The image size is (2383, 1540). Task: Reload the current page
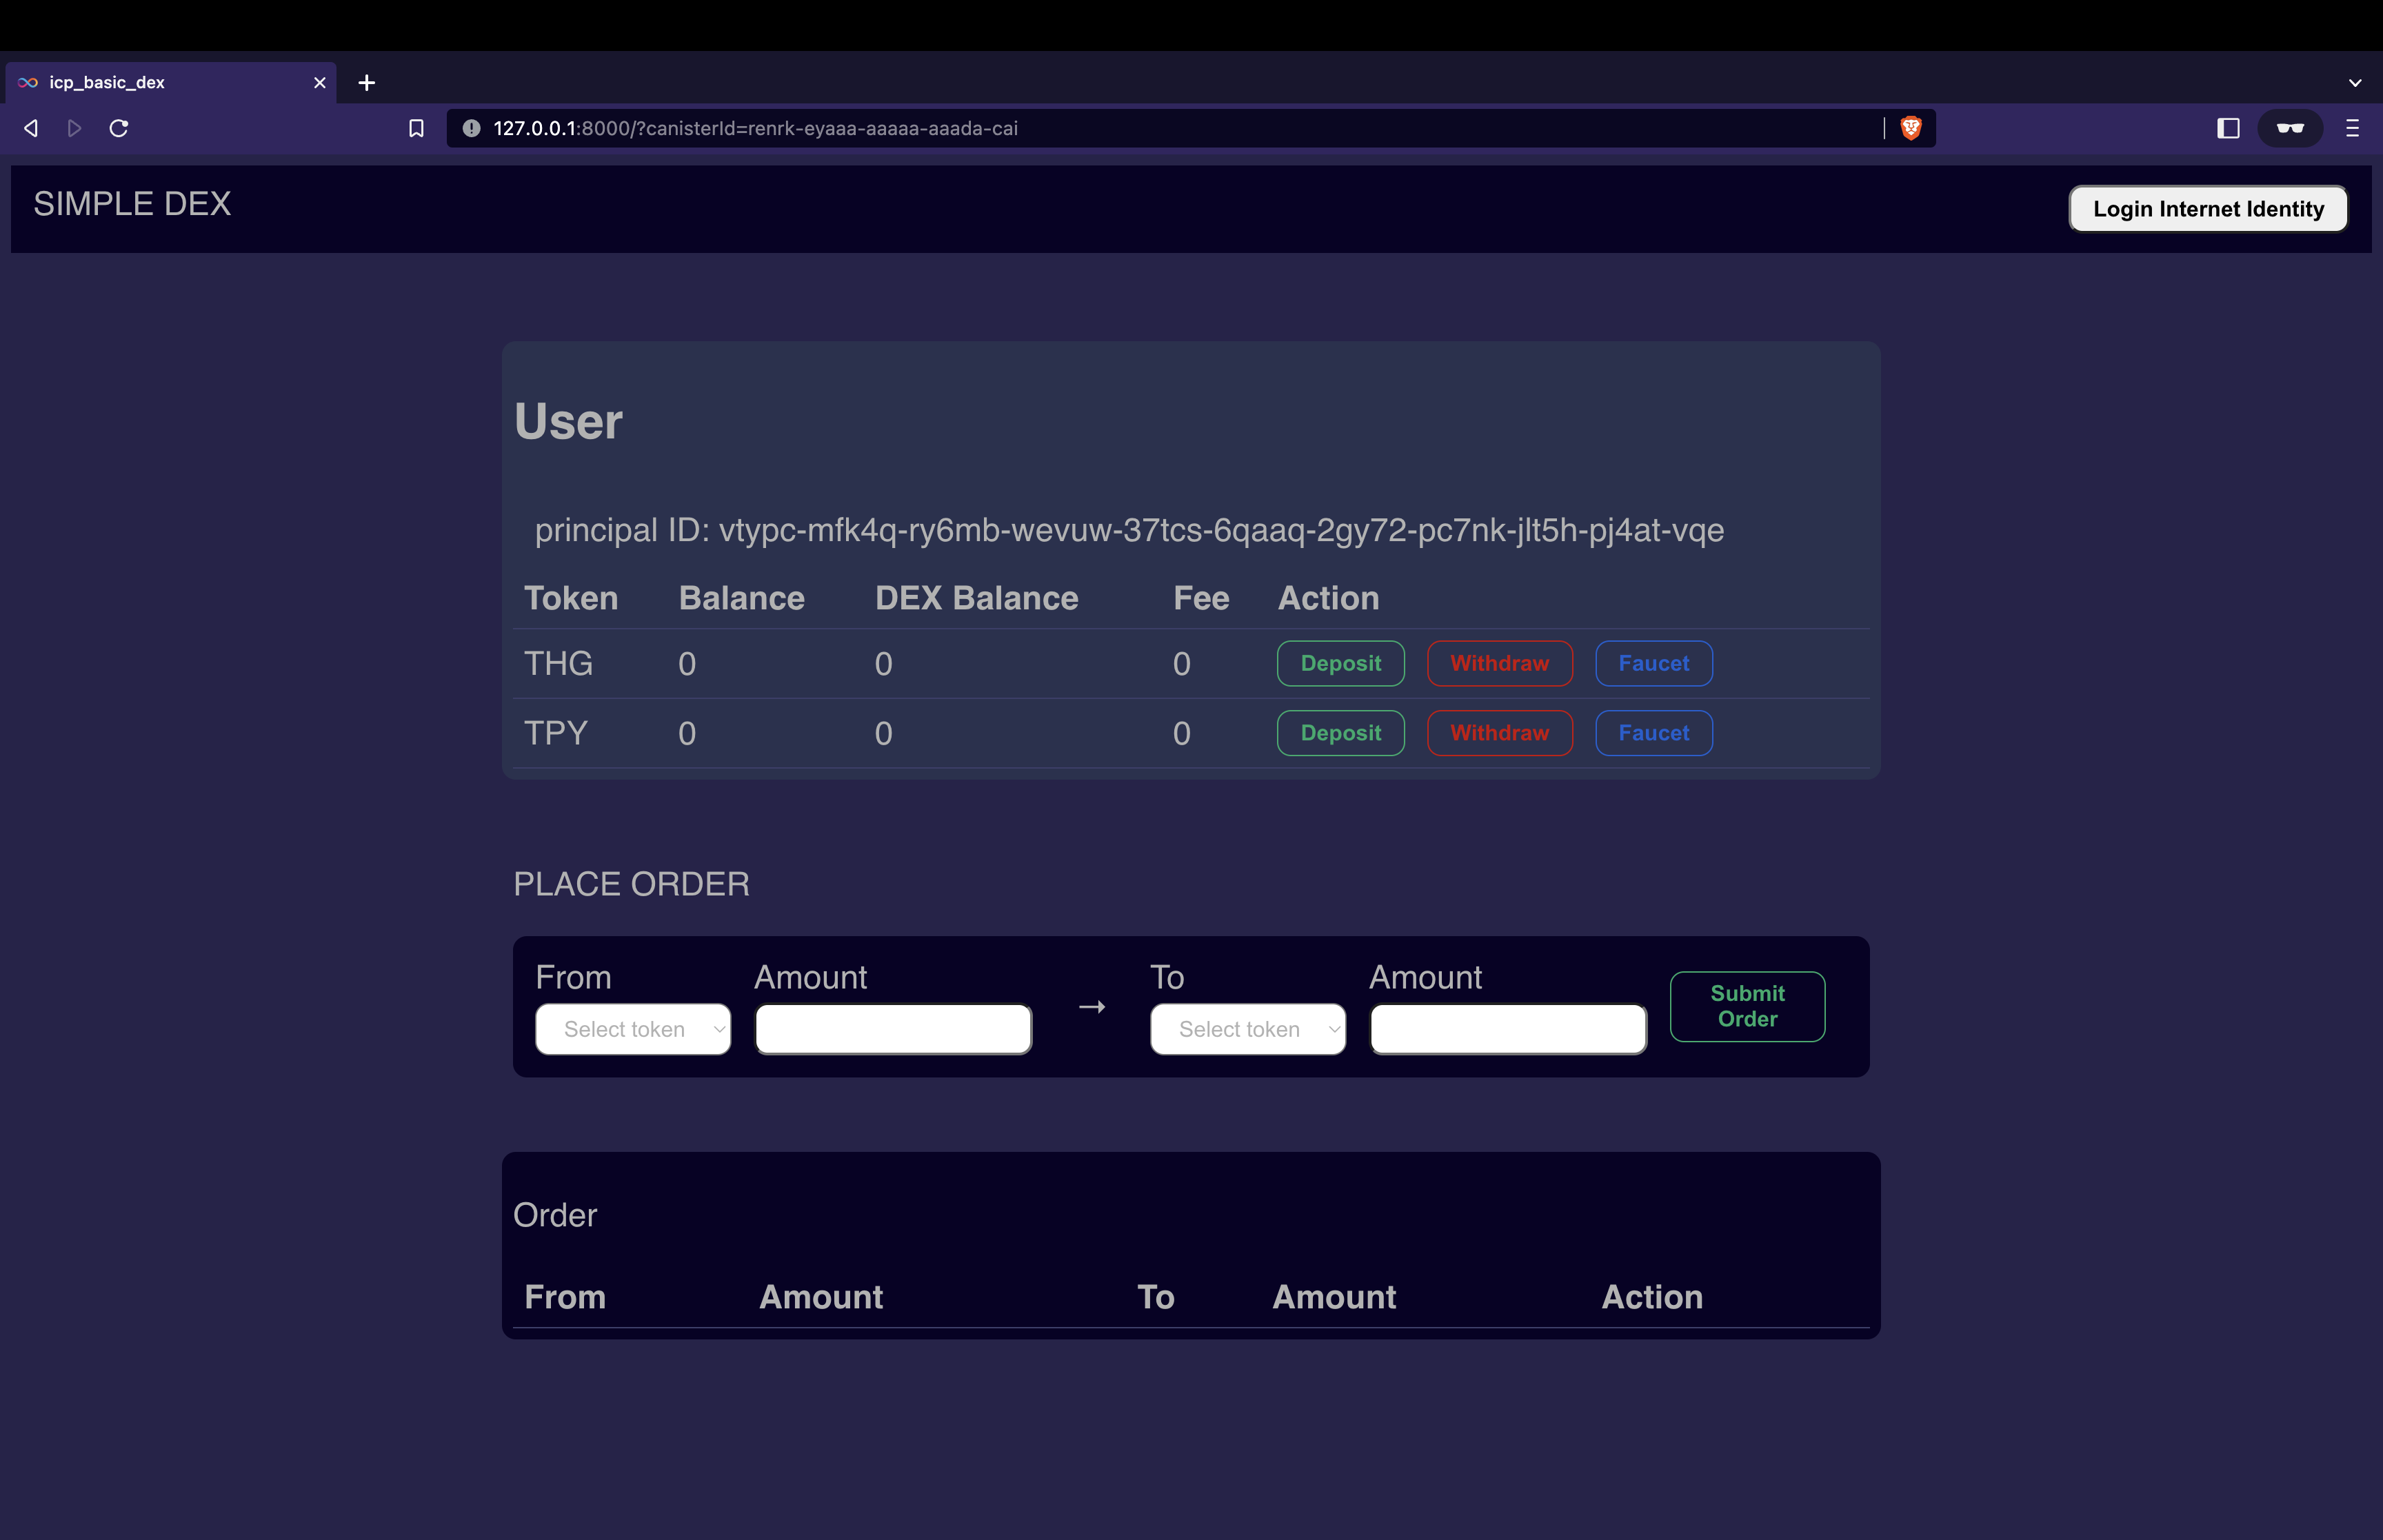tap(119, 128)
